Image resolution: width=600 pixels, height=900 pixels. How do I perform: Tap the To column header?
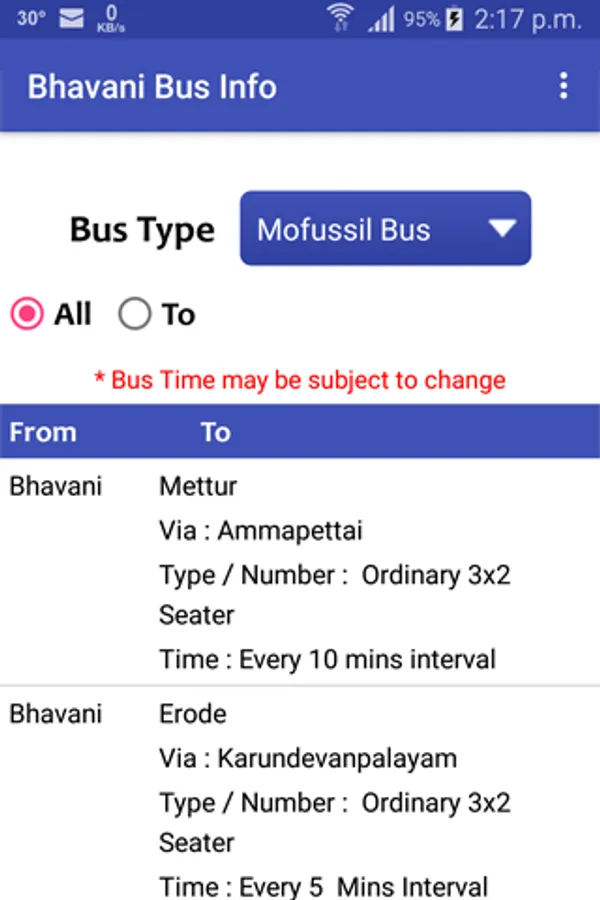click(x=215, y=432)
